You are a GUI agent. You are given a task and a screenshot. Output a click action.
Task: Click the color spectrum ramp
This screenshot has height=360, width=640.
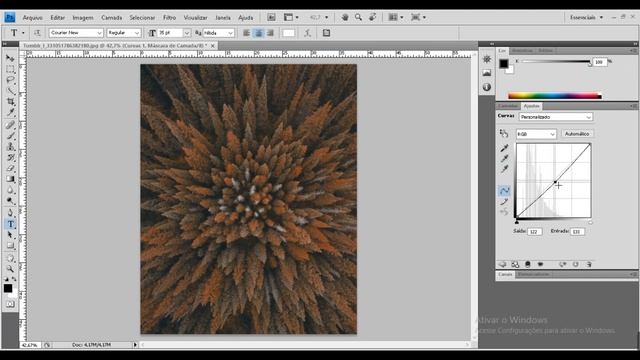pos(555,96)
